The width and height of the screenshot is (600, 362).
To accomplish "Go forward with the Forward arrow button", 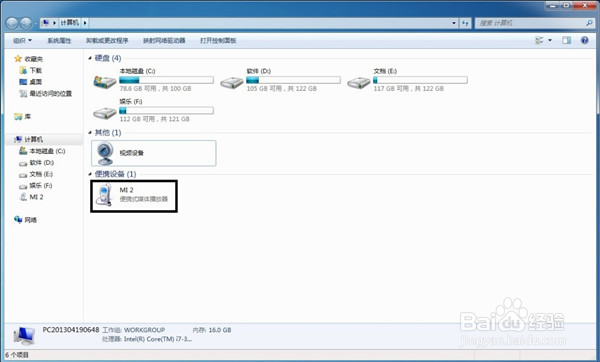I will [x=26, y=23].
